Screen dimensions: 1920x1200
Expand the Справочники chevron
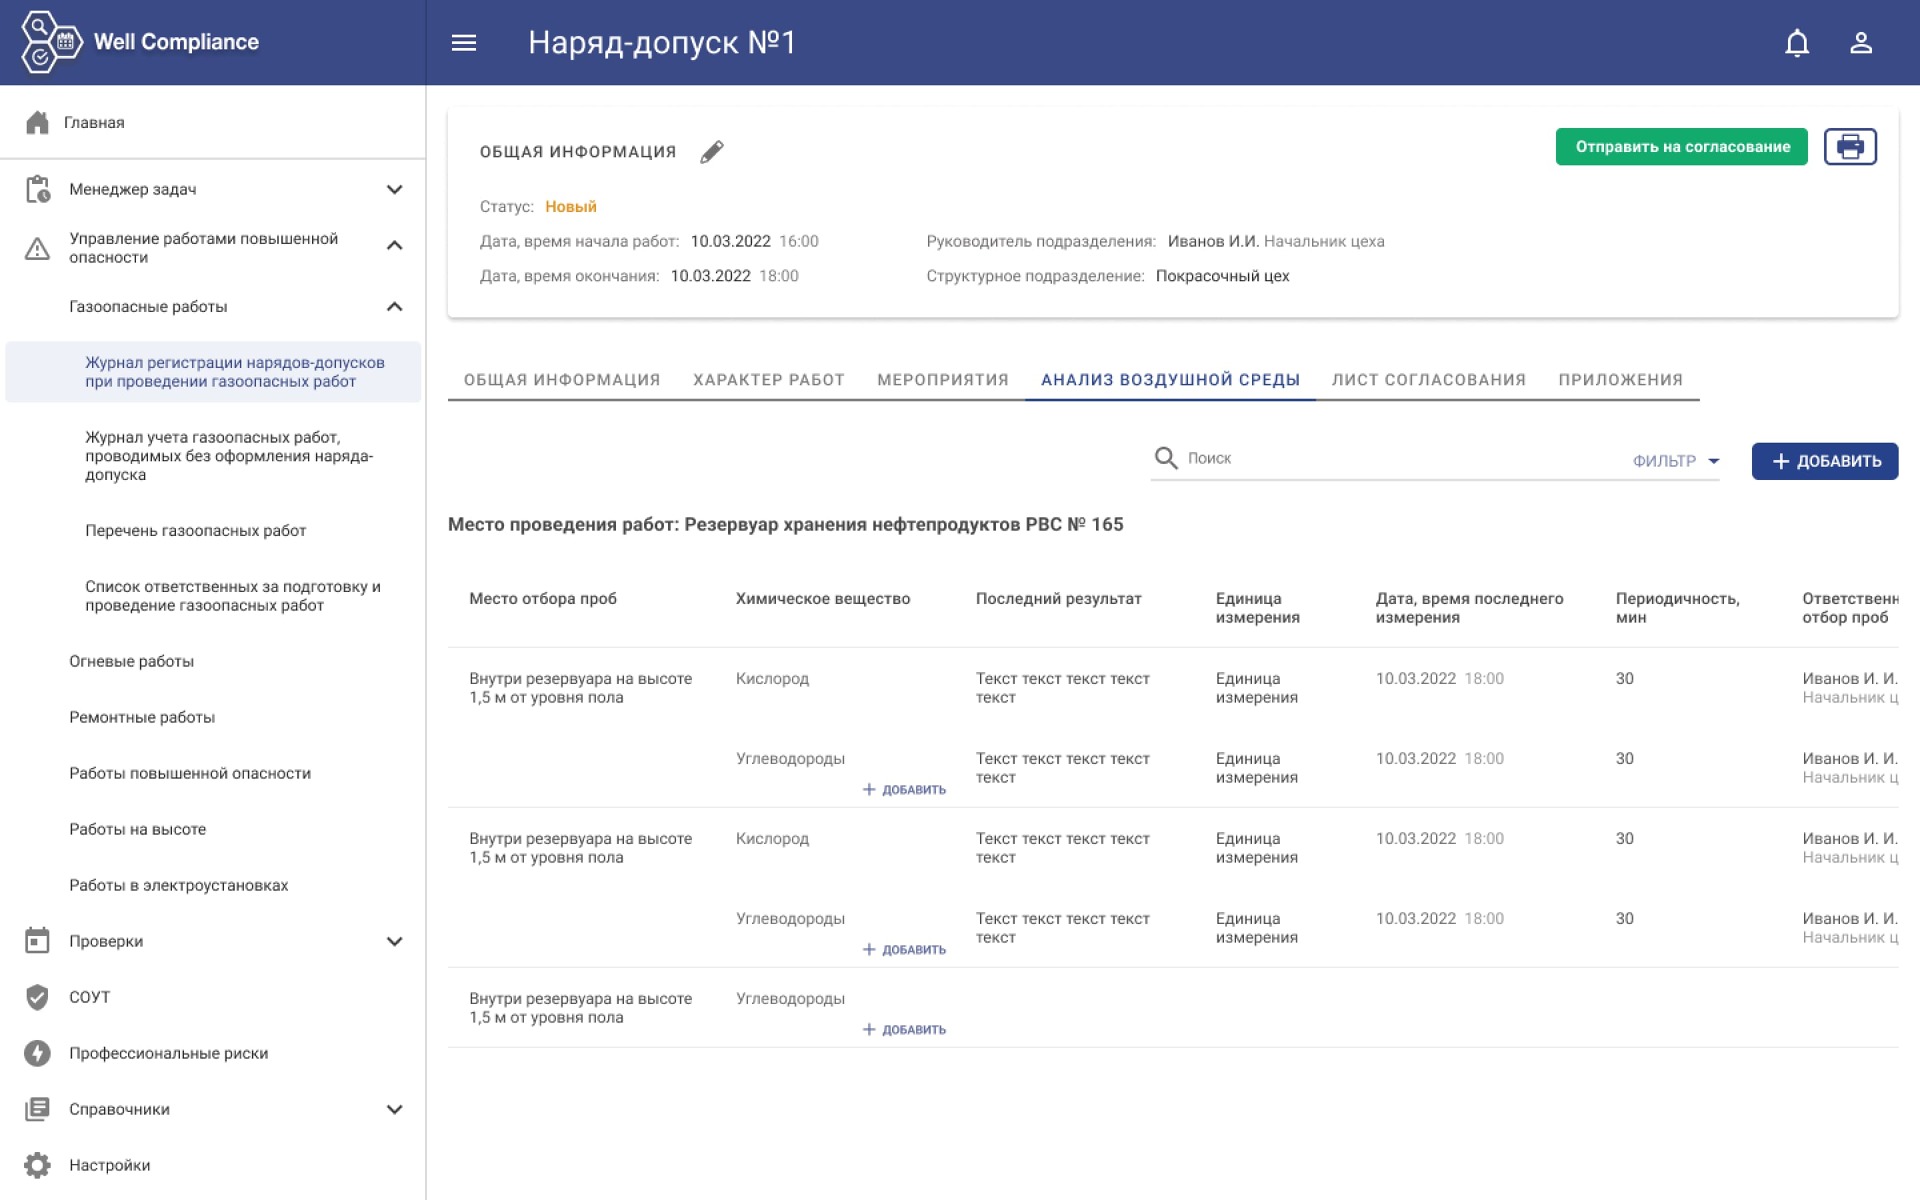(x=394, y=1109)
